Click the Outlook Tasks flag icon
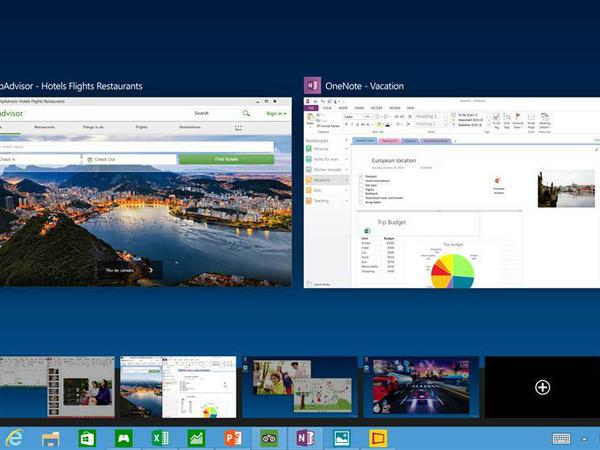Viewport: 600px width, 450px height. tap(518, 121)
